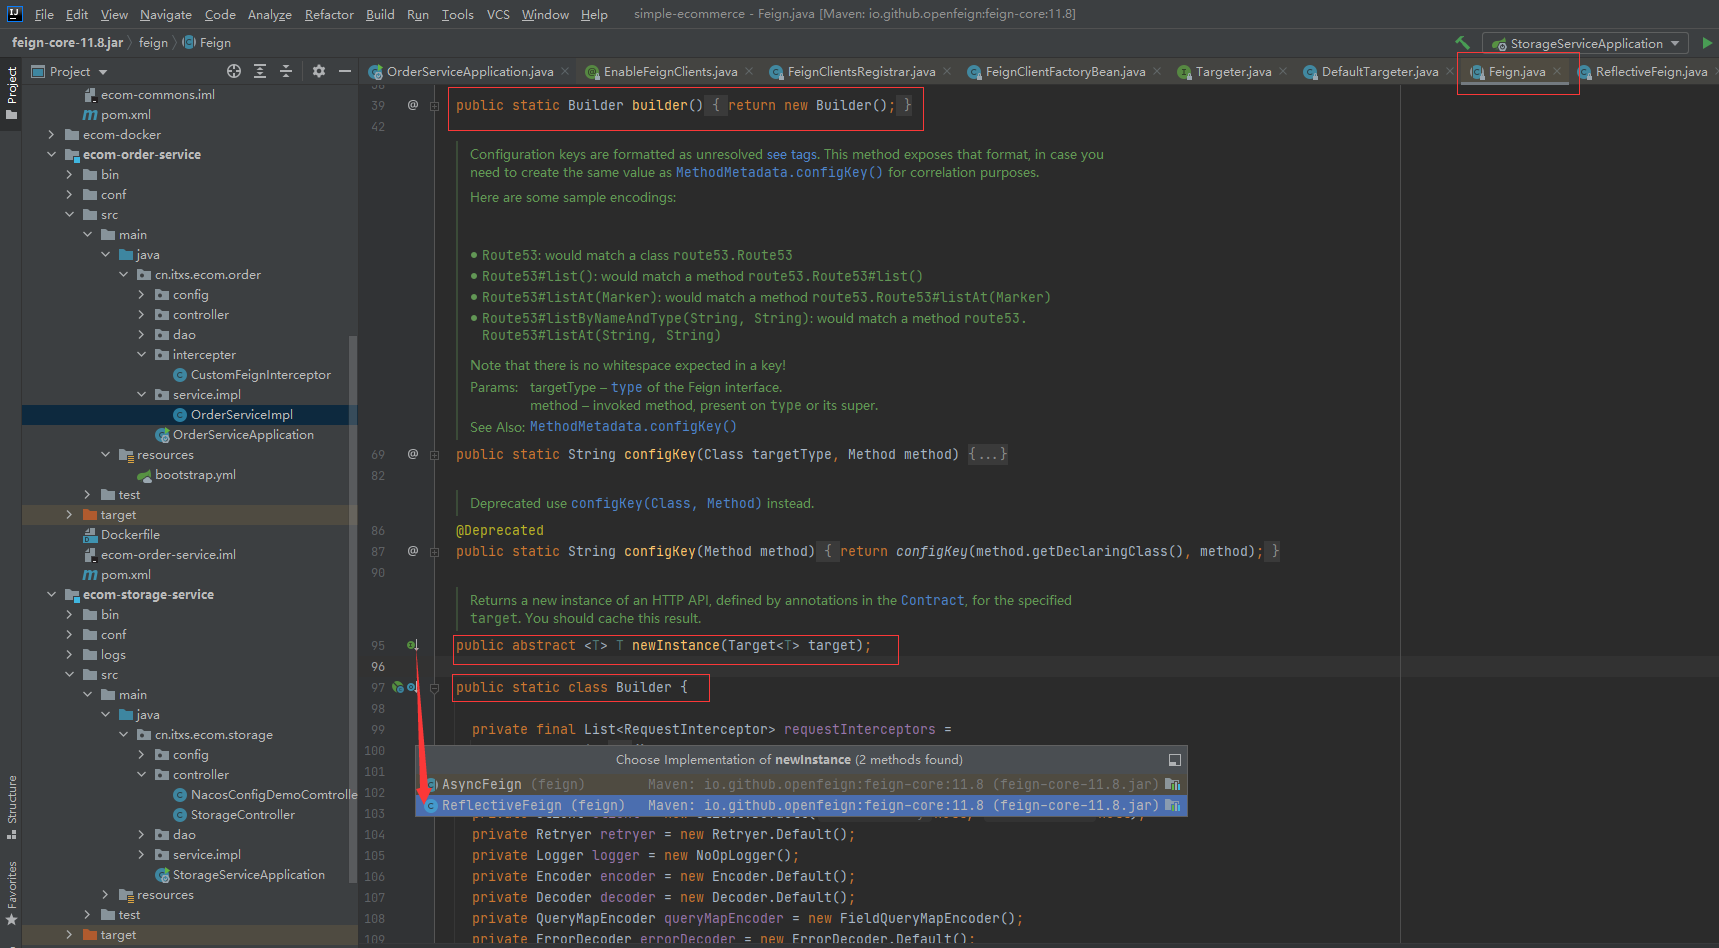The image size is (1719, 948).
Task: Select CustomFeignInterceptor class in tree
Action: [260, 375]
